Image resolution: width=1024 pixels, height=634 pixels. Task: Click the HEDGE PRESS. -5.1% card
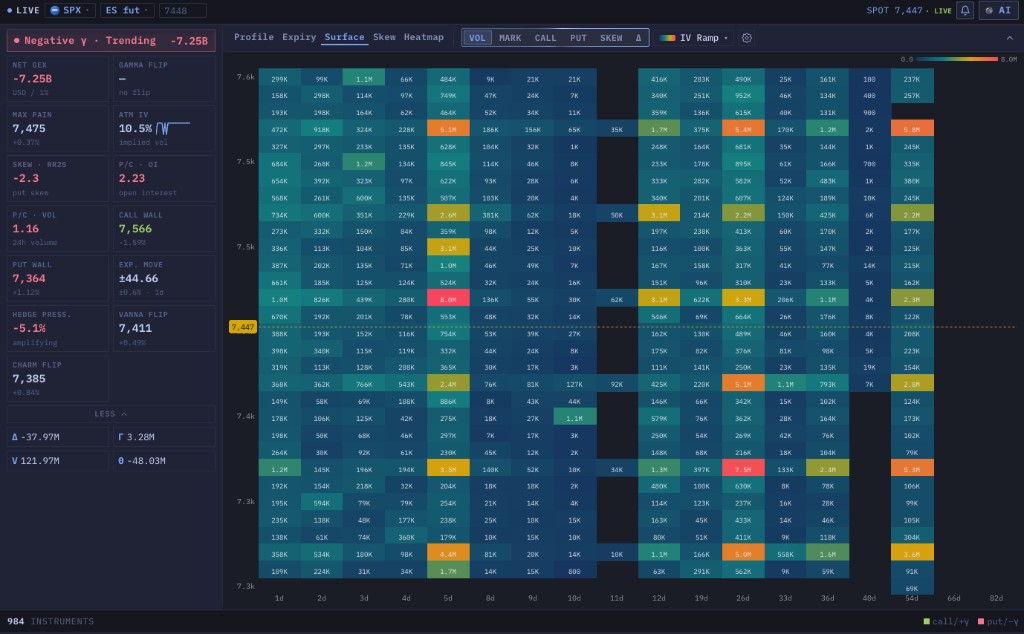pos(58,328)
